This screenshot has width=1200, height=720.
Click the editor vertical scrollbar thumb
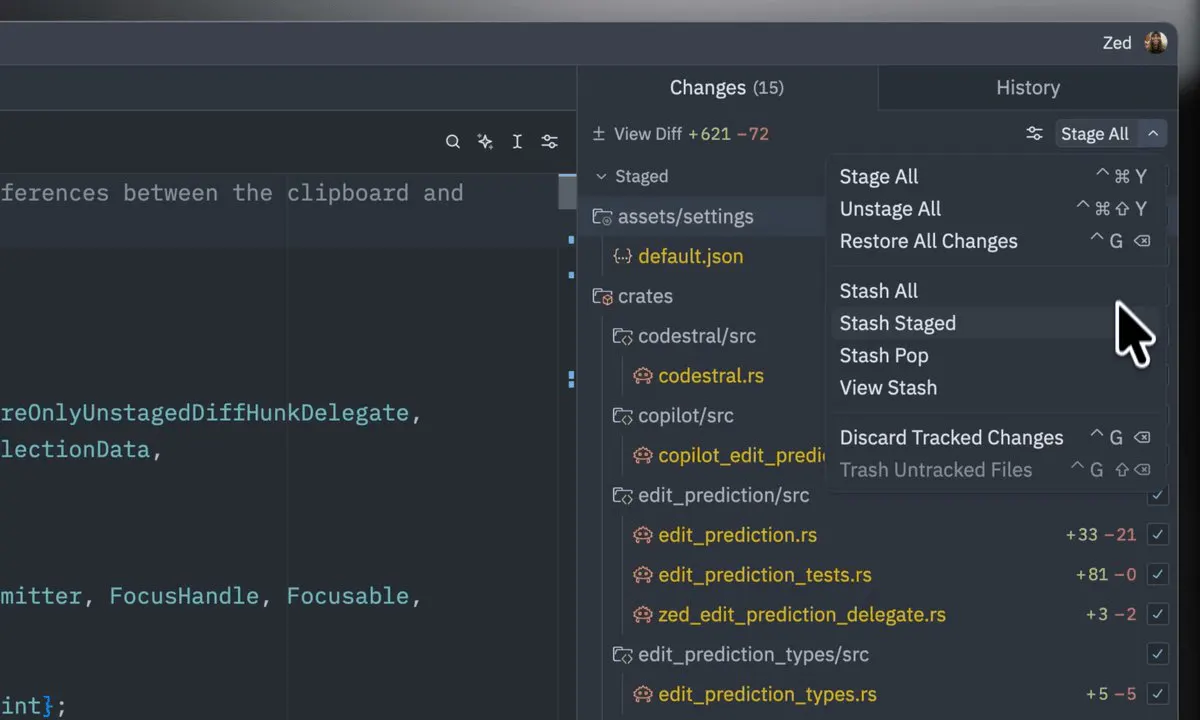[x=567, y=191]
